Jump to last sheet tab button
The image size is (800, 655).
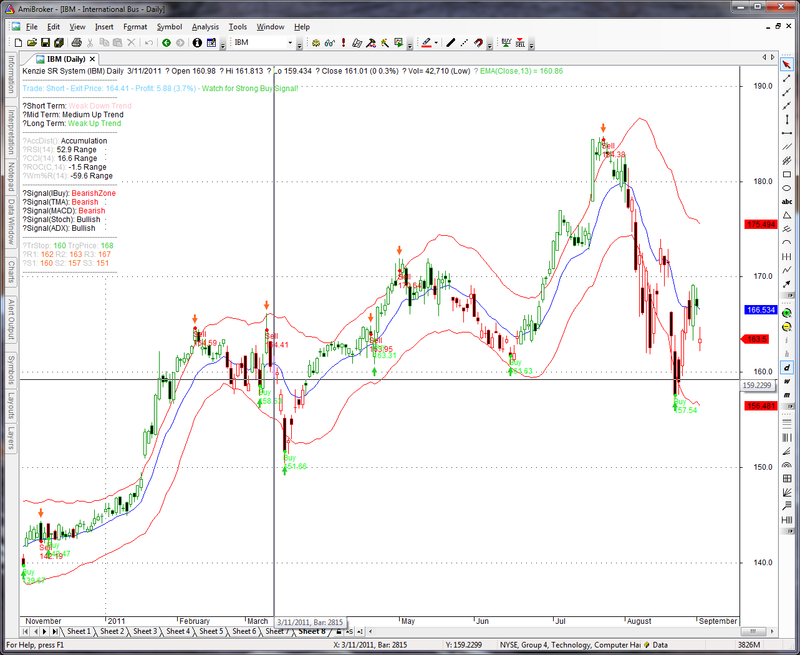click(55, 632)
